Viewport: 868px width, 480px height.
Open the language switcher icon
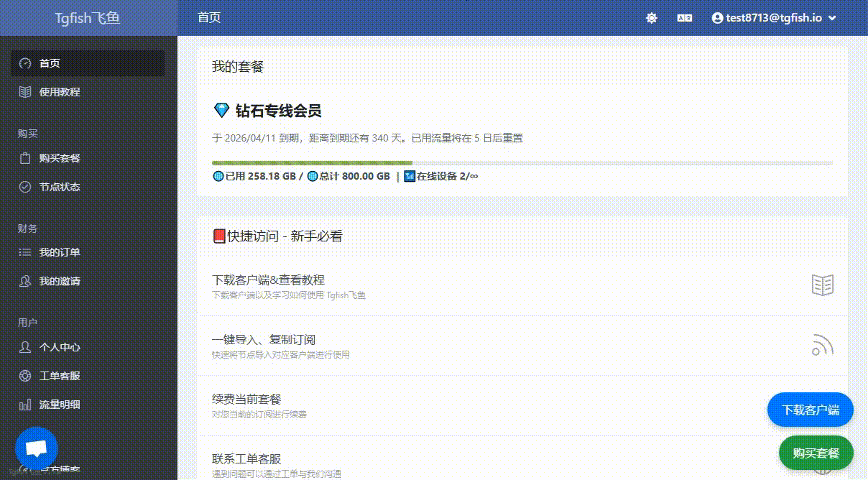685,18
